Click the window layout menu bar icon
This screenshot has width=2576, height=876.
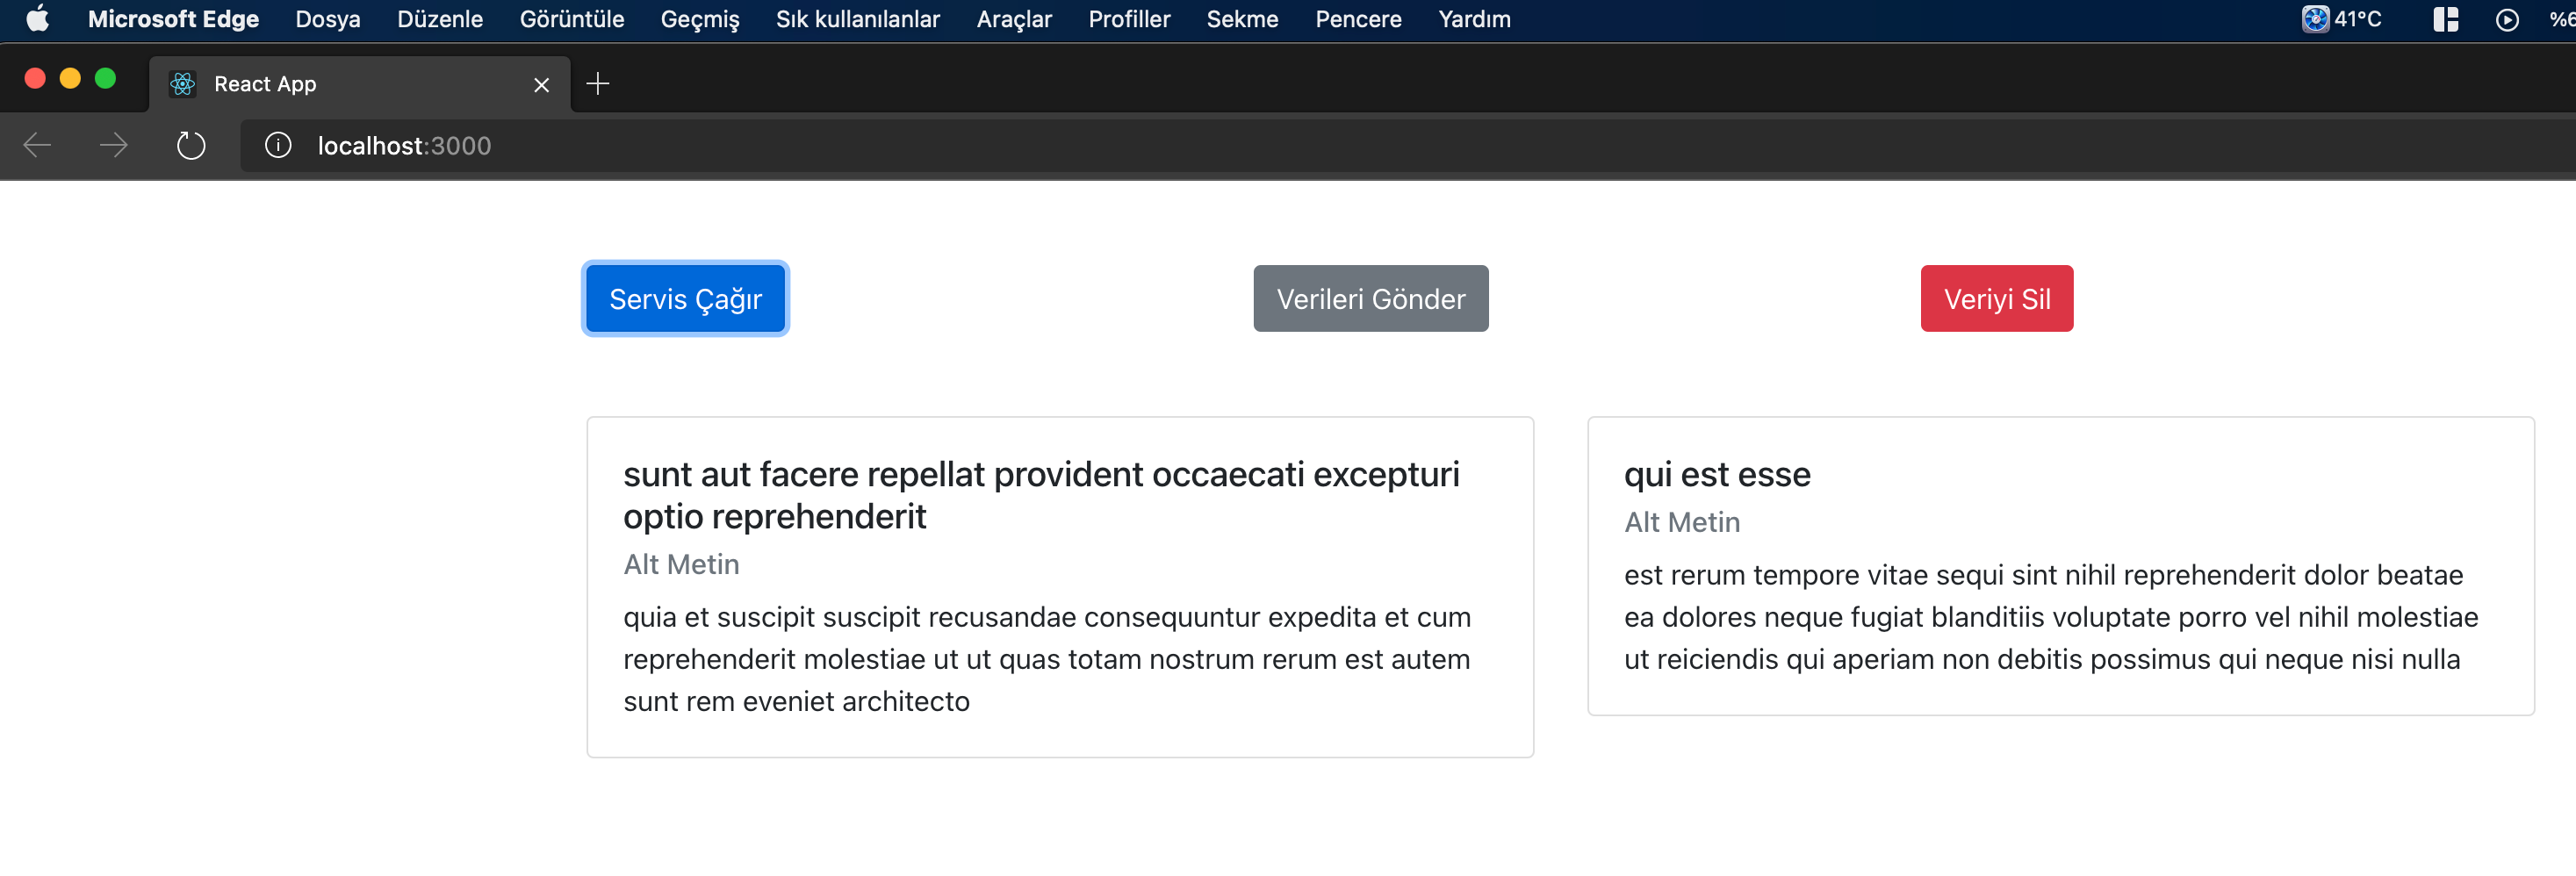[x=2446, y=19]
